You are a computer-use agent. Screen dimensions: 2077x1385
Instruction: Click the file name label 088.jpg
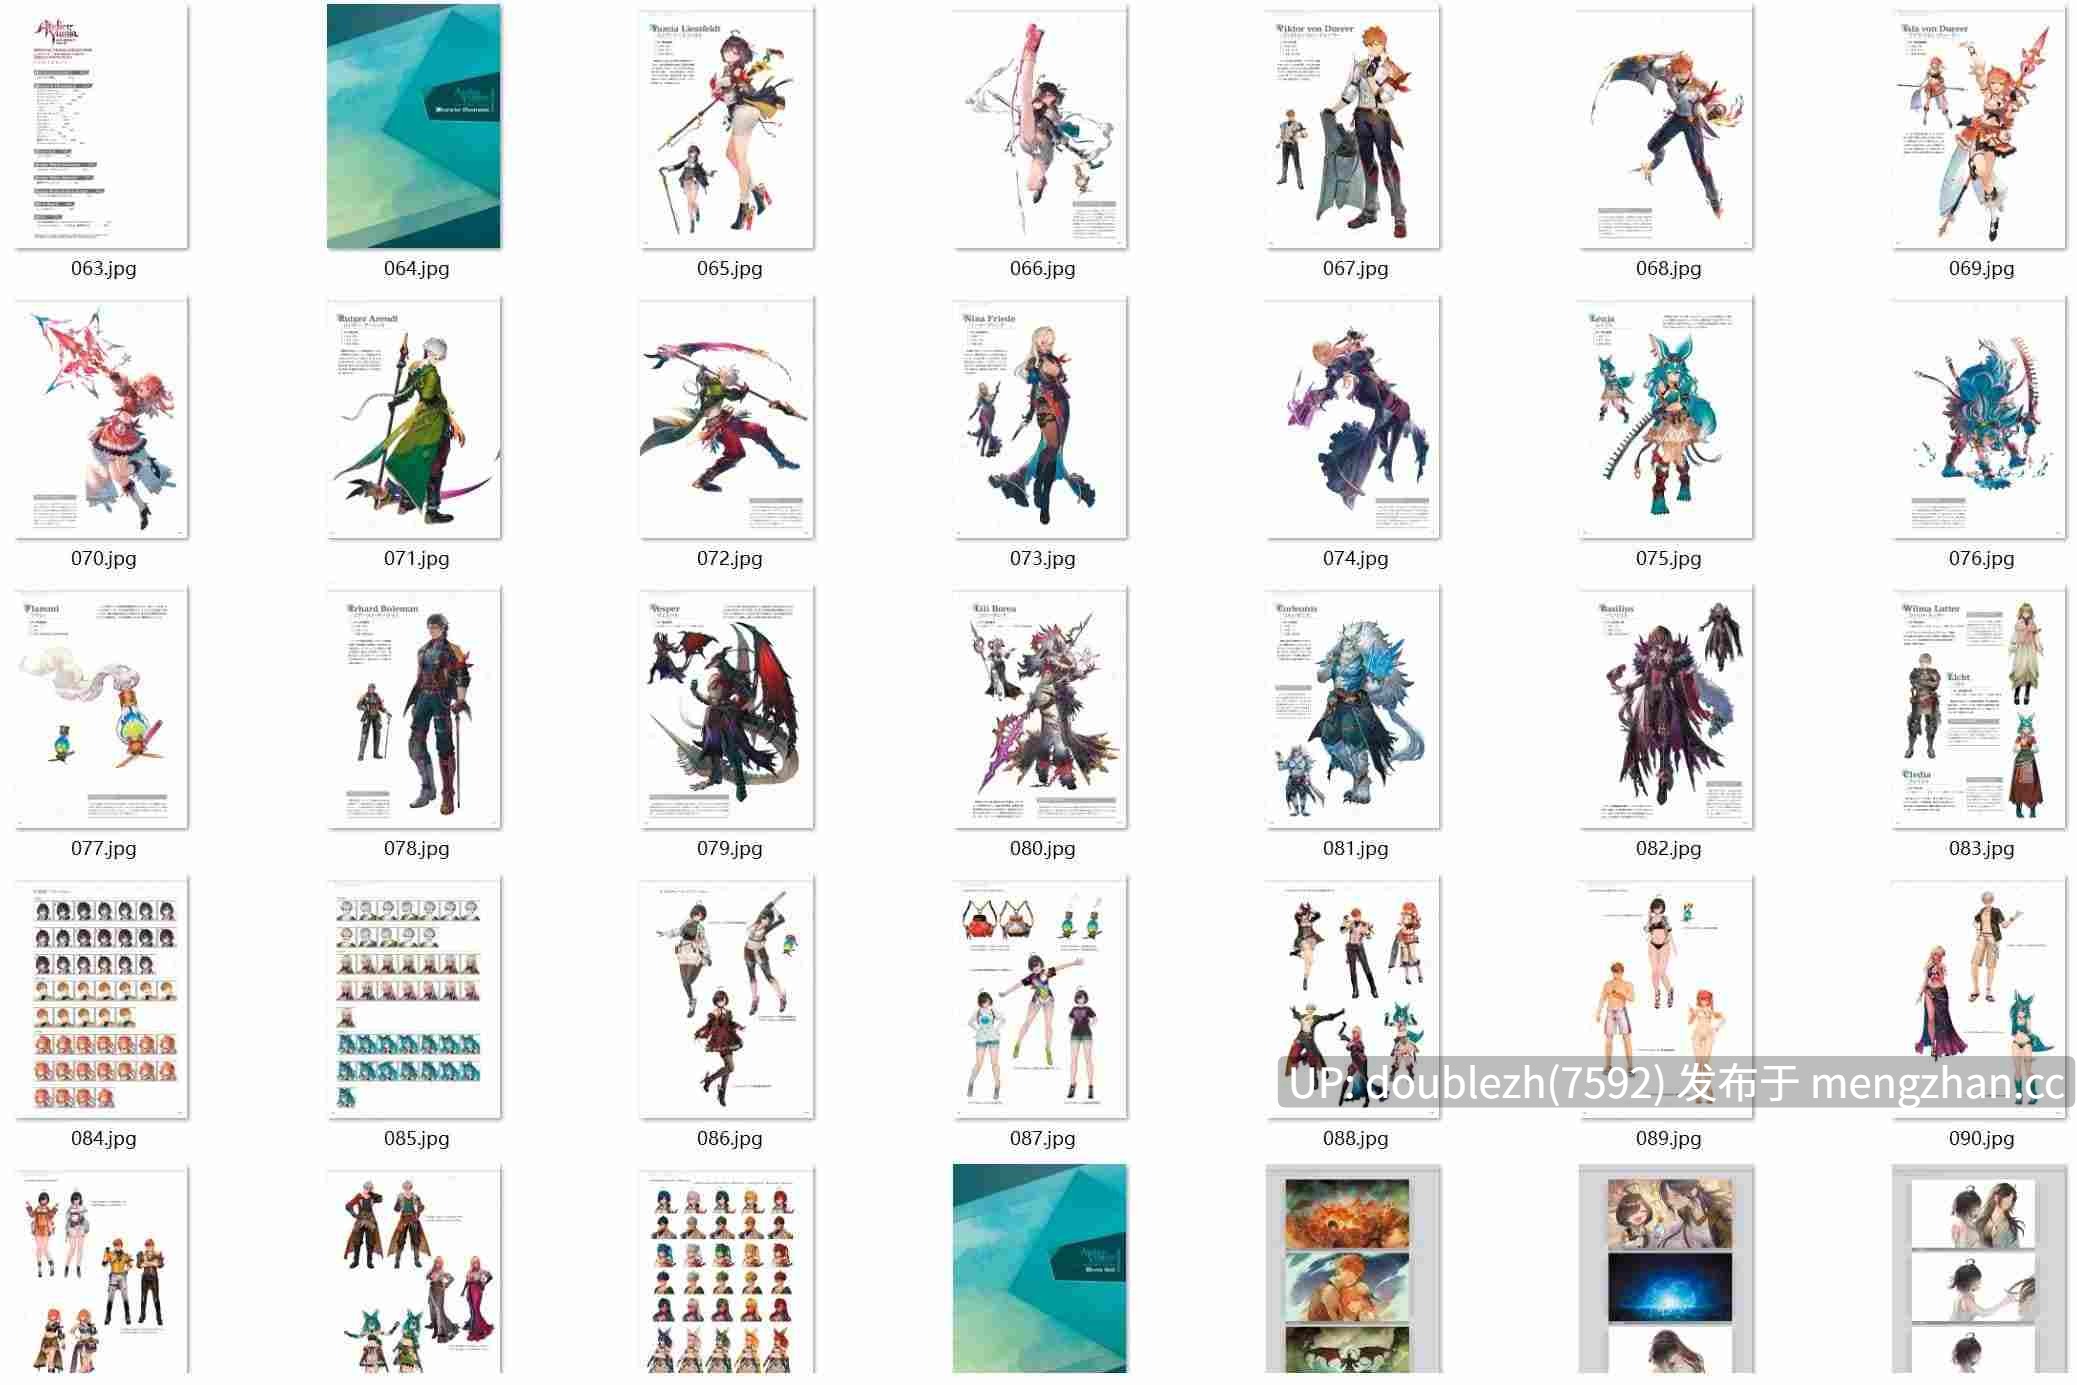pyautogui.click(x=1355, y=1138)
